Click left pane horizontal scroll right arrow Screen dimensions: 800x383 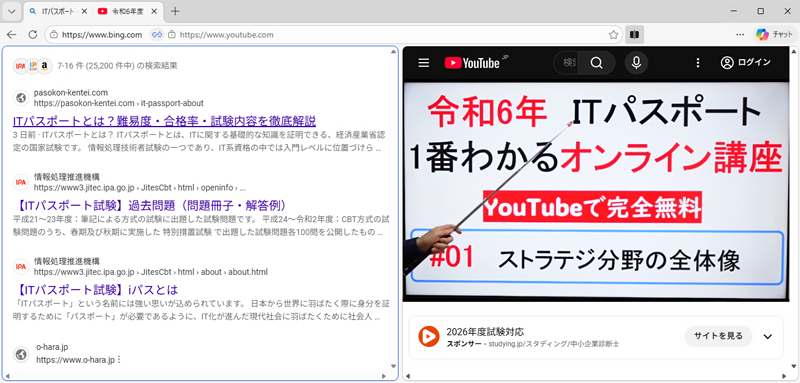384,376
